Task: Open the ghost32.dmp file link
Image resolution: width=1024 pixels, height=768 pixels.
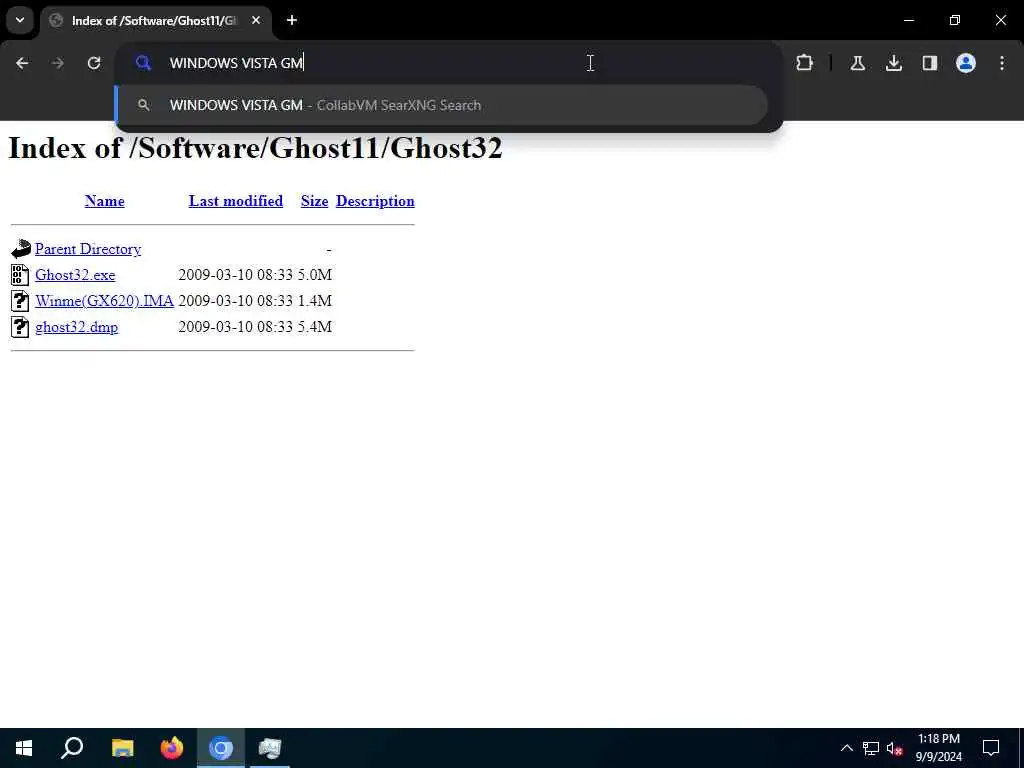Action: pyautogui.click(x=76, y=327)
